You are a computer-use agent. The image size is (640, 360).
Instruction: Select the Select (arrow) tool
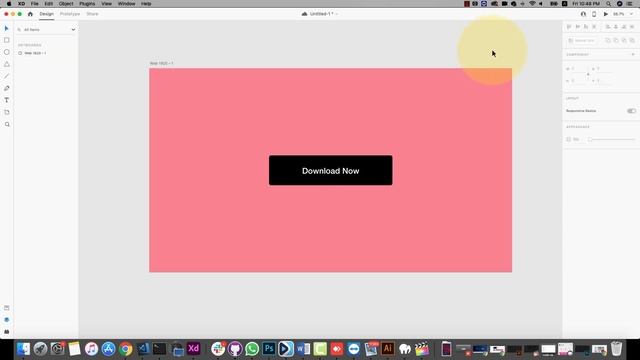click(7, 28)
